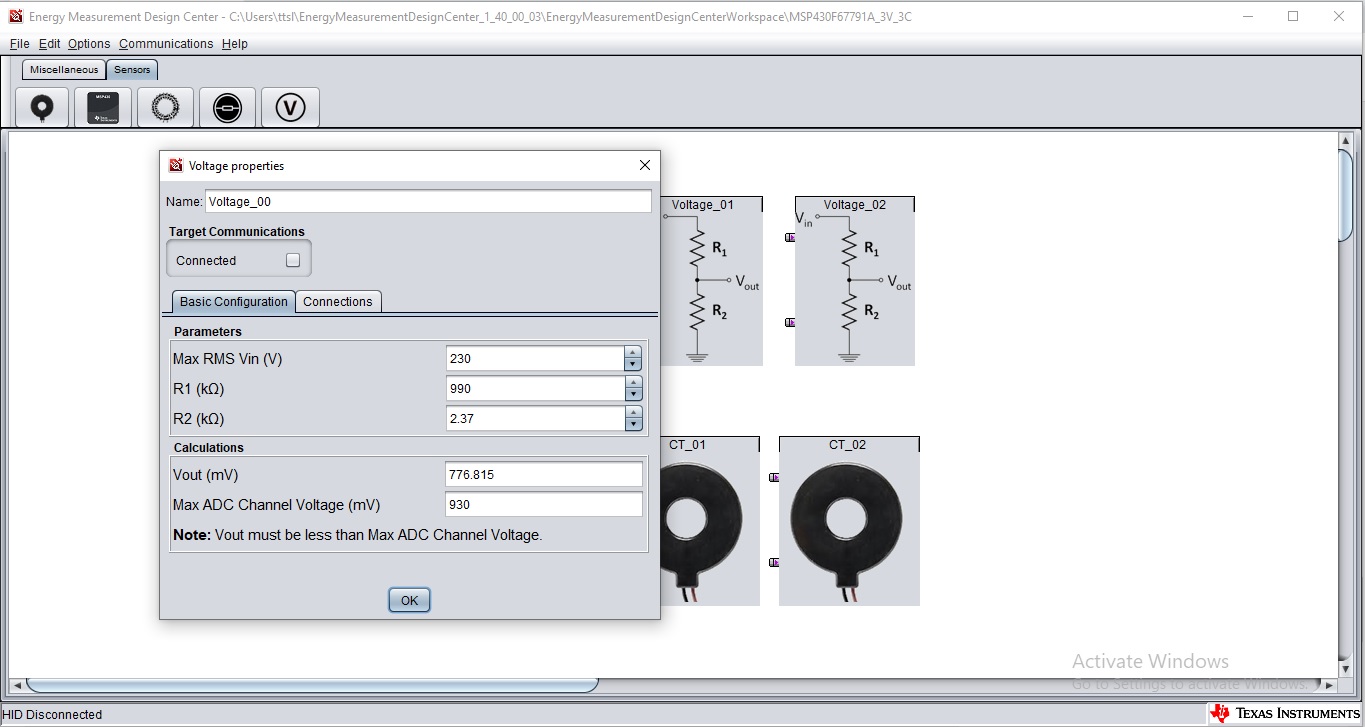
Task: Add a Rogowski coil sensor from toolbar
Action: click(x=165, y=107)
